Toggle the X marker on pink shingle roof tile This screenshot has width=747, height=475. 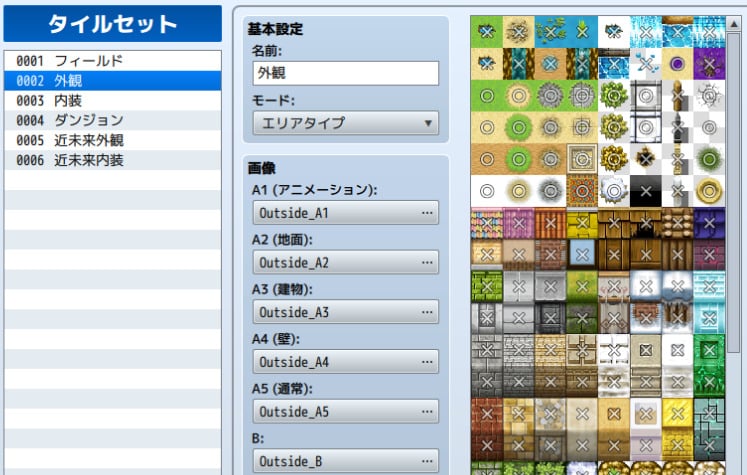(x=518, y=222)
